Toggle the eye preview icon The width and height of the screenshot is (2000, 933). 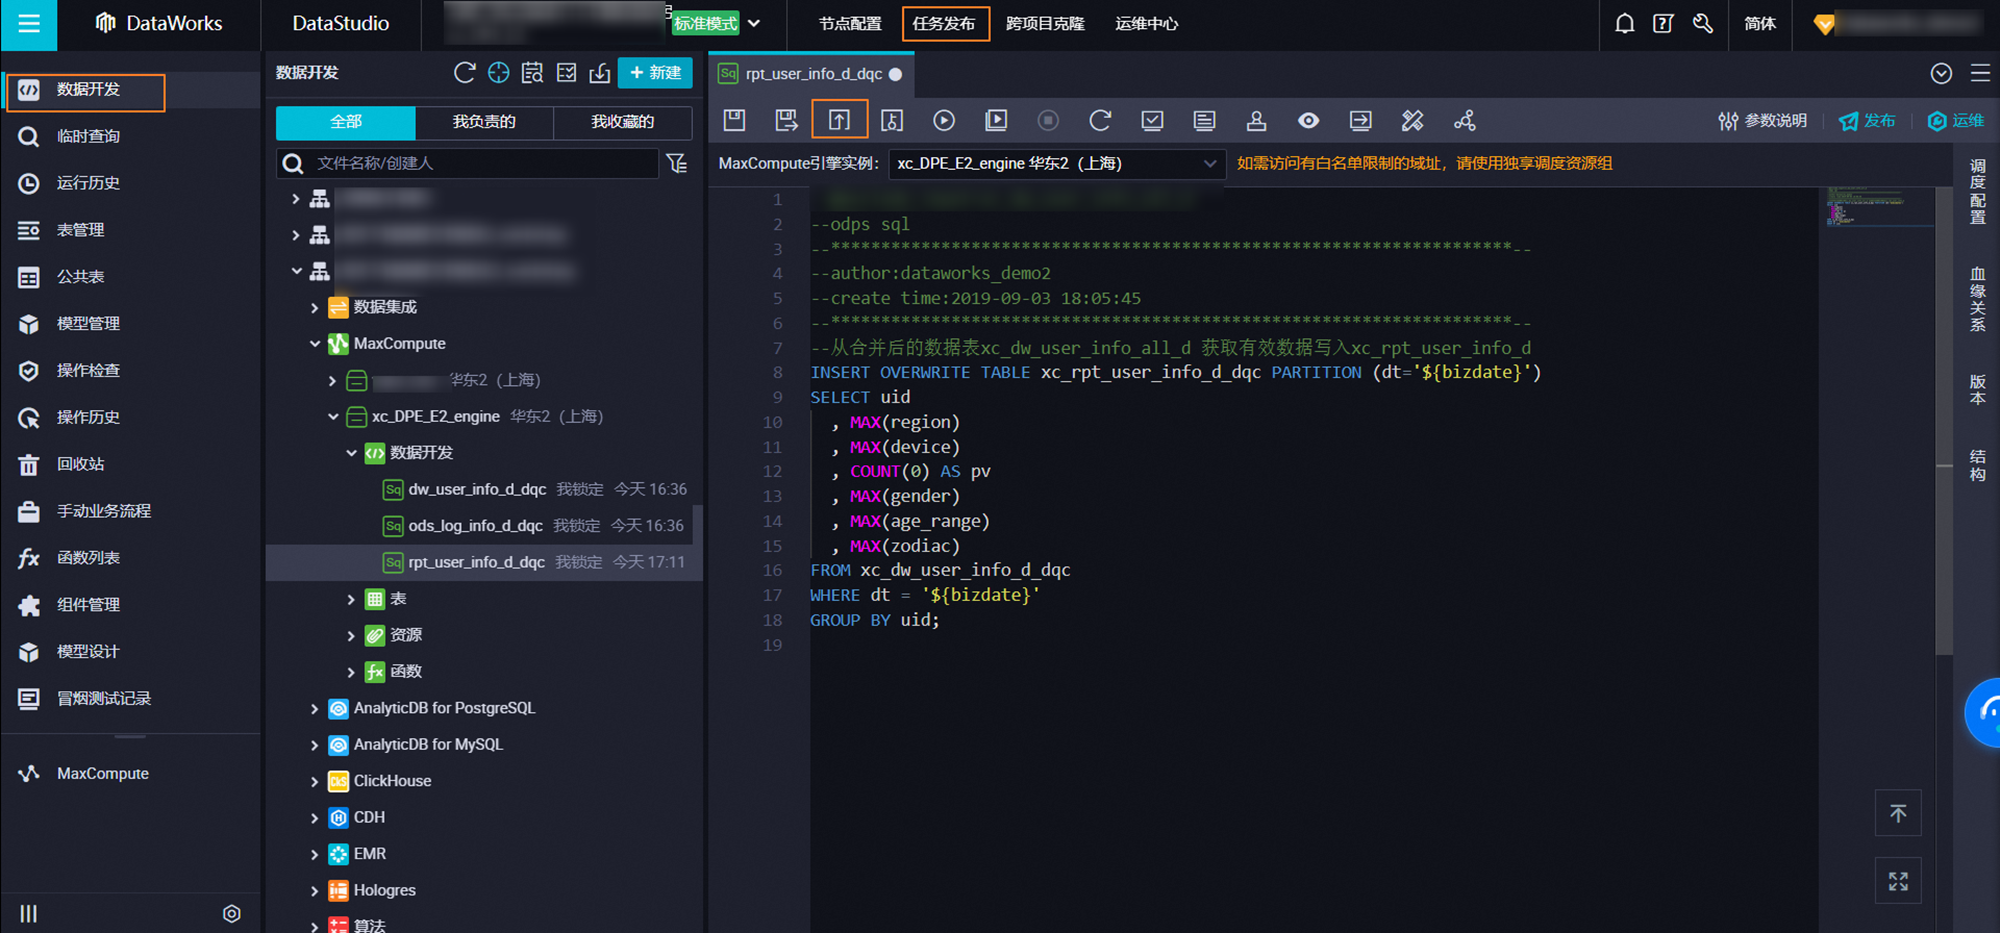(x=1308, y=121)
